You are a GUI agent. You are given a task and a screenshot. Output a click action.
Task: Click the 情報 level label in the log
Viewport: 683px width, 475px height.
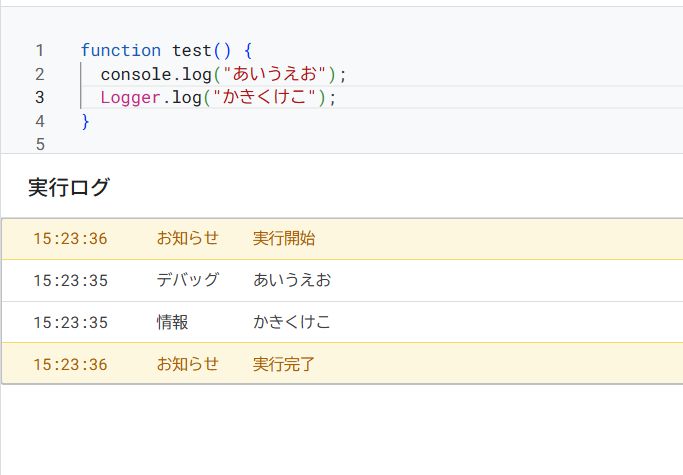click(x=172, y=322)
